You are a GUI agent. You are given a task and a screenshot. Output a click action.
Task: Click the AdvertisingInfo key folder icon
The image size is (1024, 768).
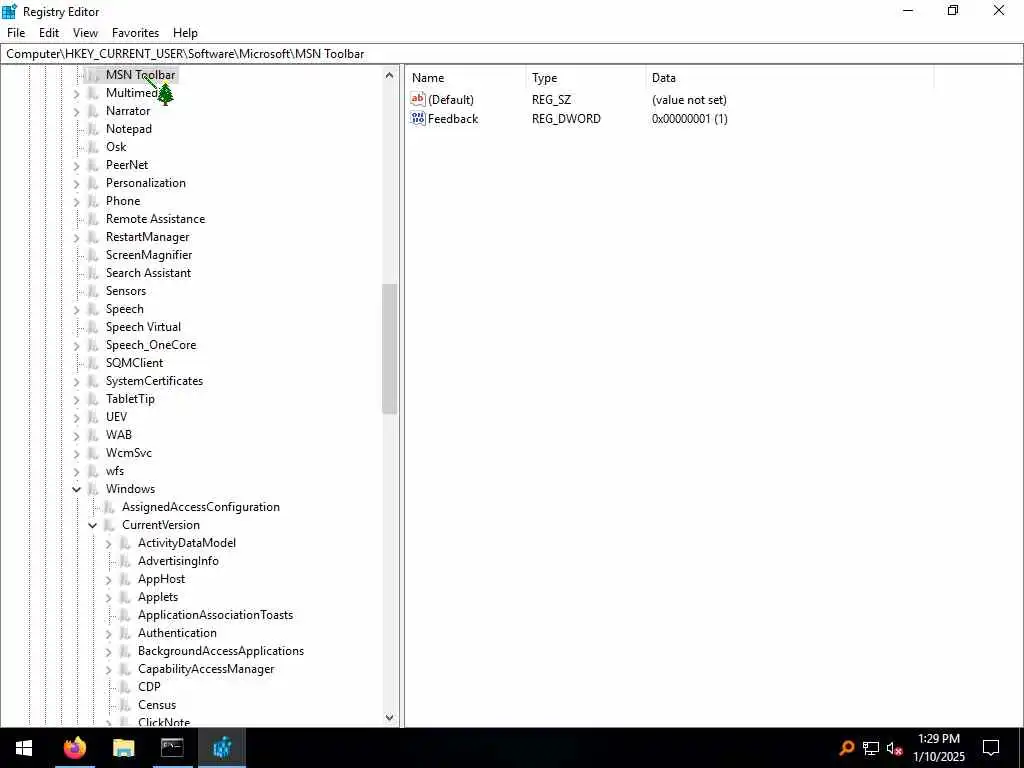click(x=126, y=561)
